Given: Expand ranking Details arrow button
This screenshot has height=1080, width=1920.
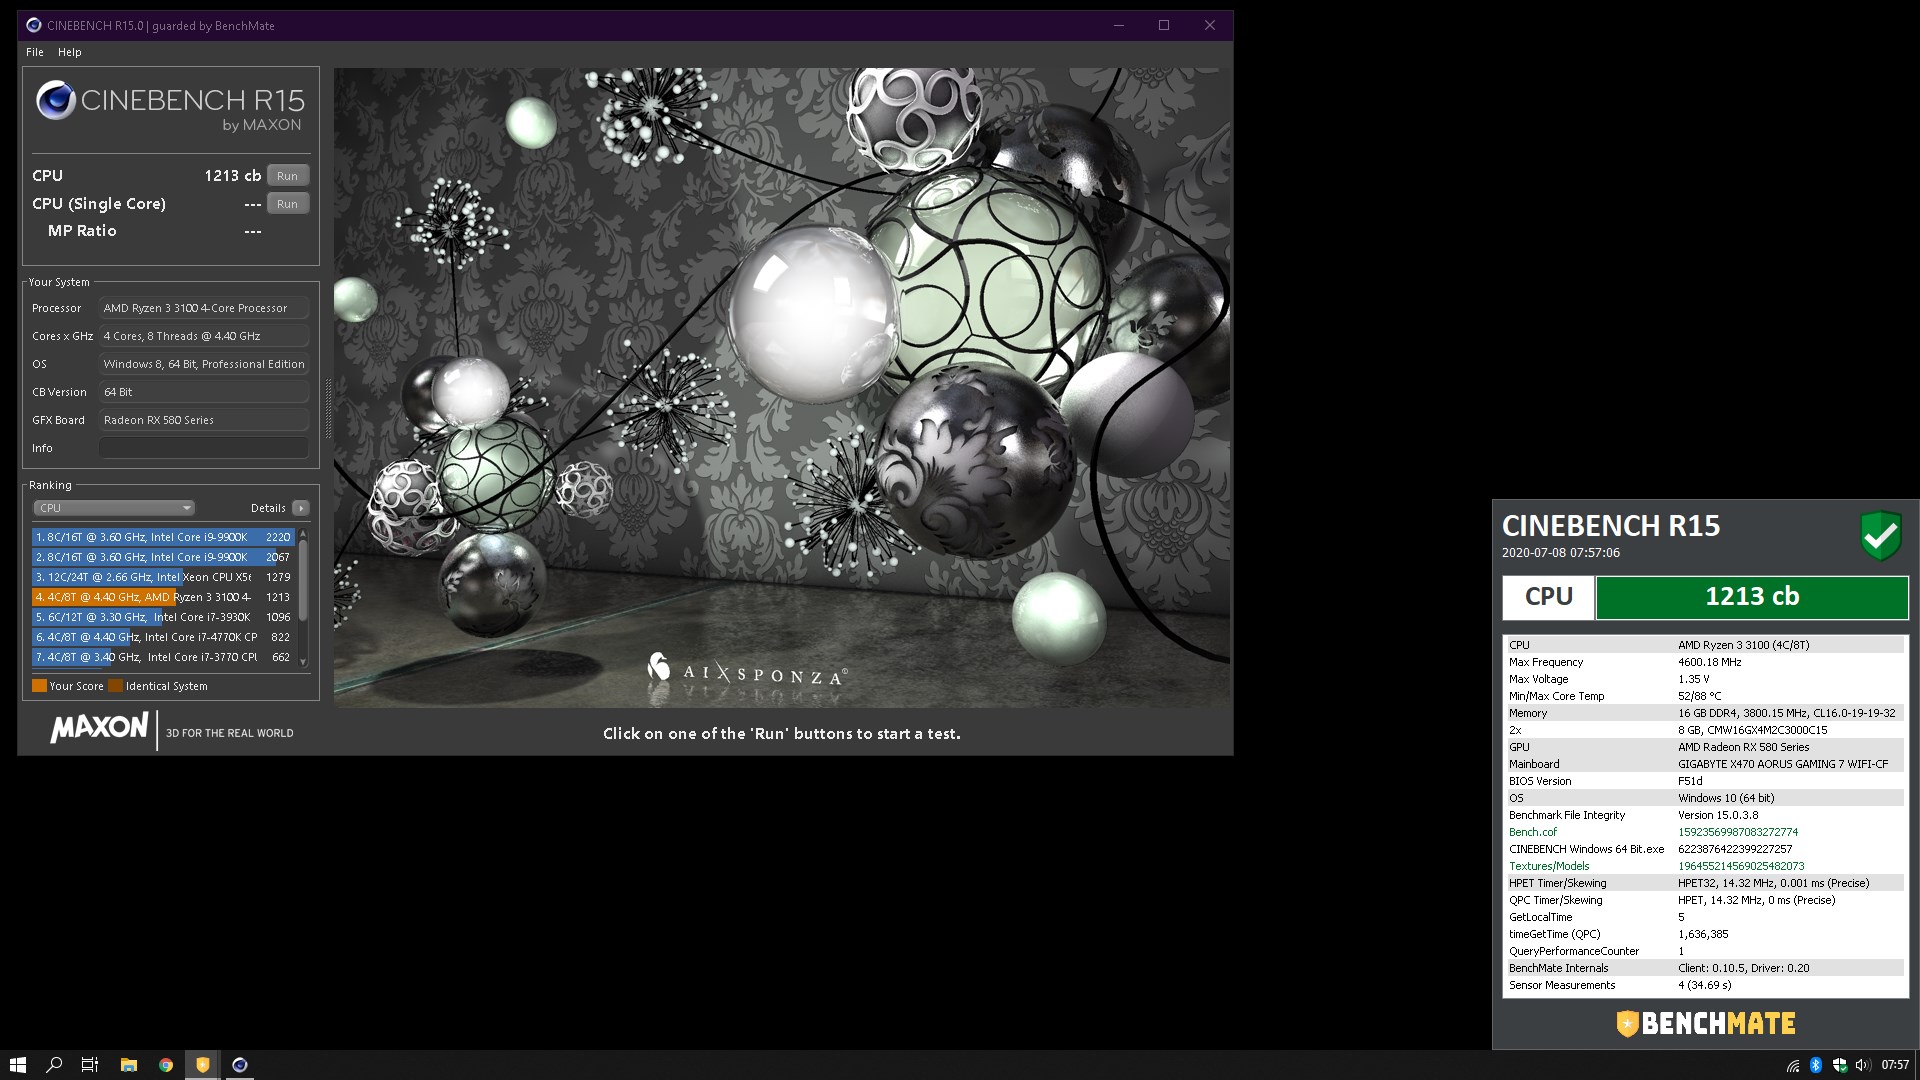Looking at the screenshot, I should (300, 508).
